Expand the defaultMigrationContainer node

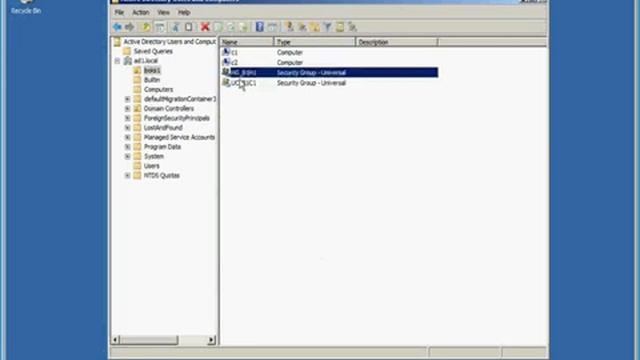pos(127,99)
